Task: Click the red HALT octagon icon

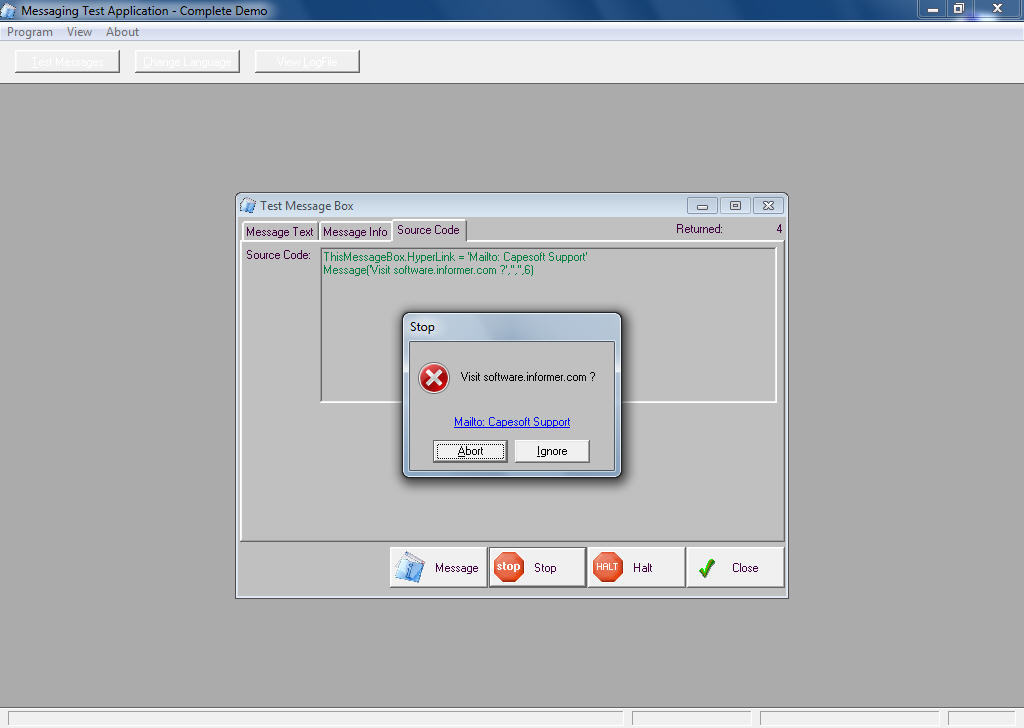Action: (x=607, y=567)
